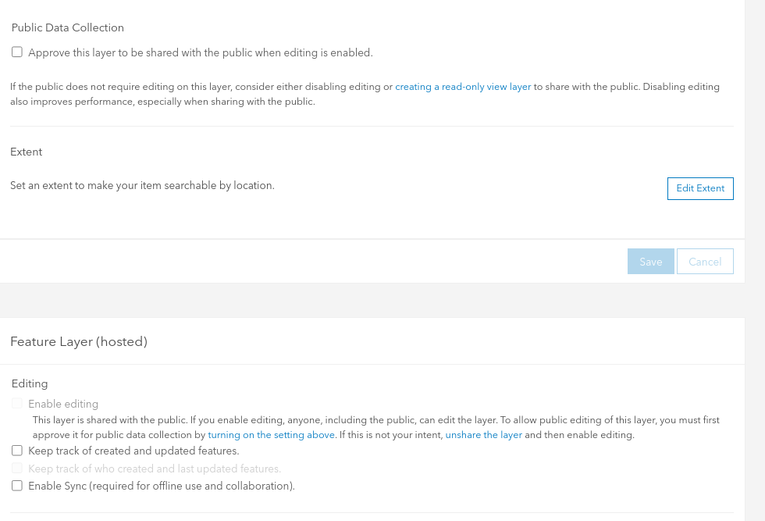Image resolution: width=765 pixels, height=521 pixels.
Task: Follow the 'turning on the setting above' link
Action: pyautogui.click(x=271, y=435)
